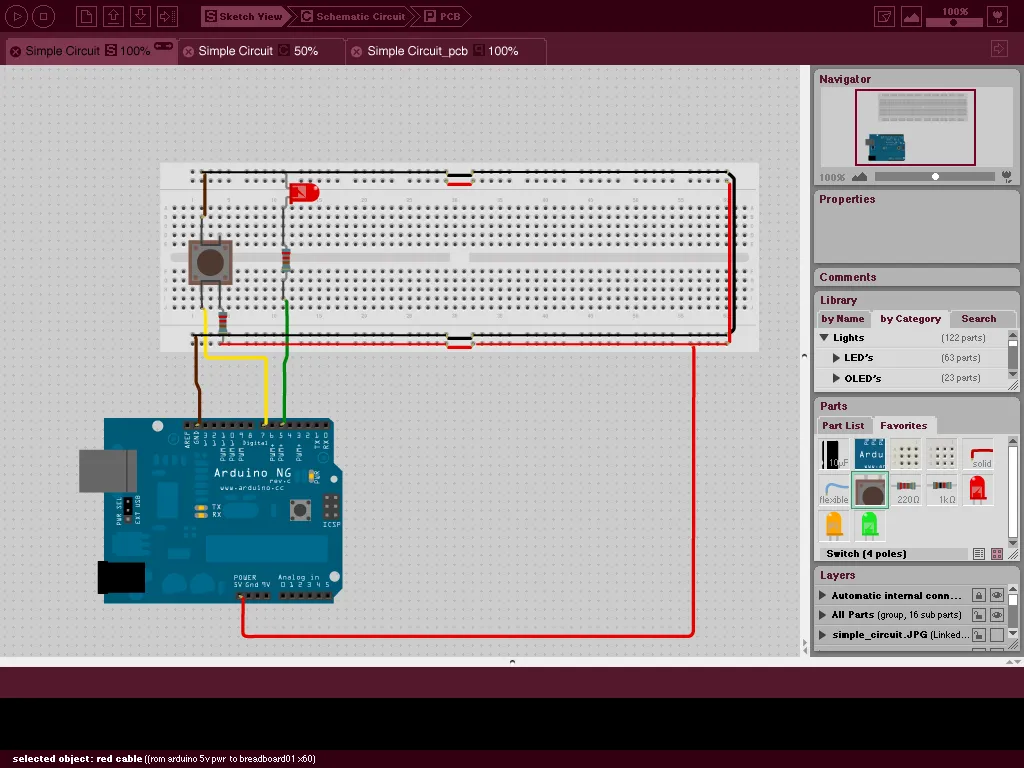Click the Navigator zoom-out mountain icon
The height and width of the screenshot is (768, 1024).
[x=859, y=177]
